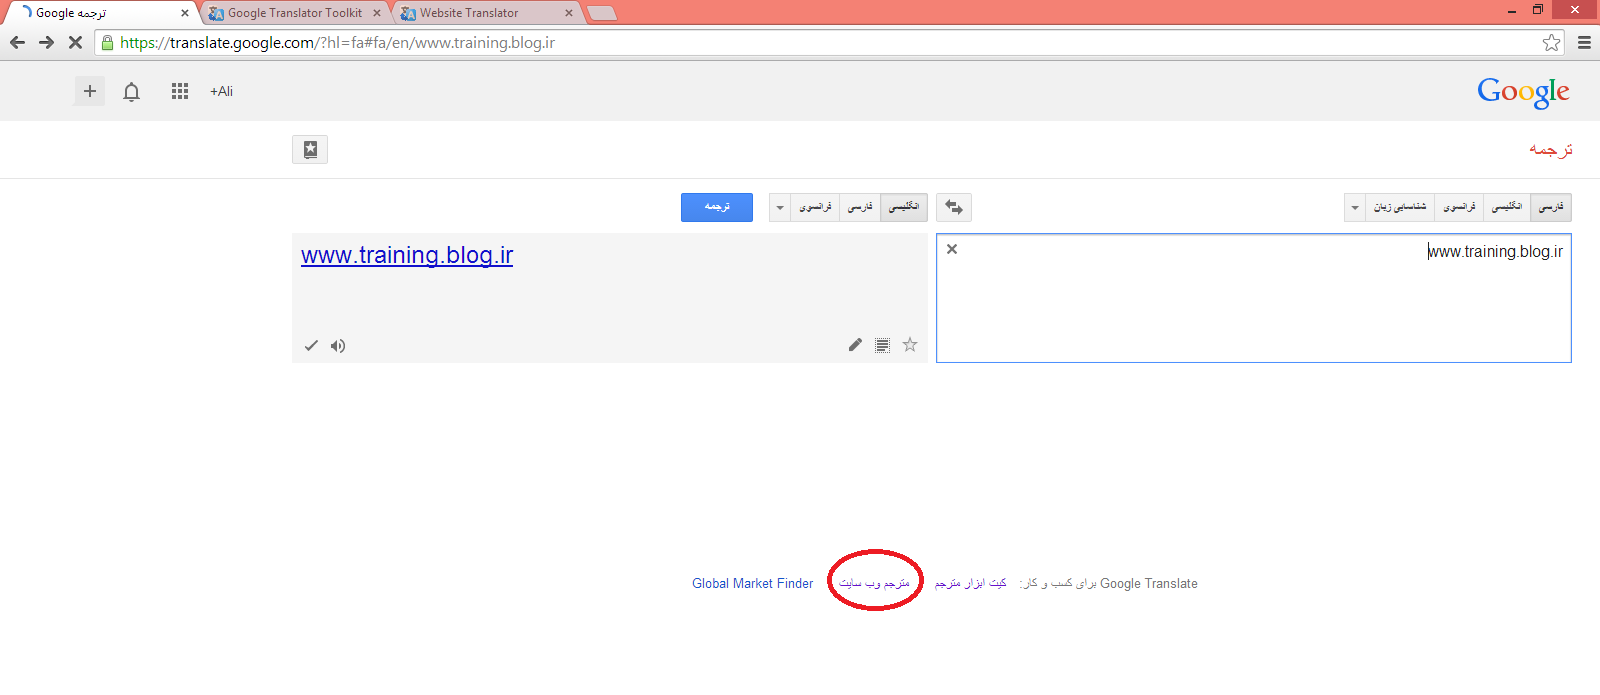Open a new browser tab
This screenshot has height=695, width=1600.
tap(601, 13)
